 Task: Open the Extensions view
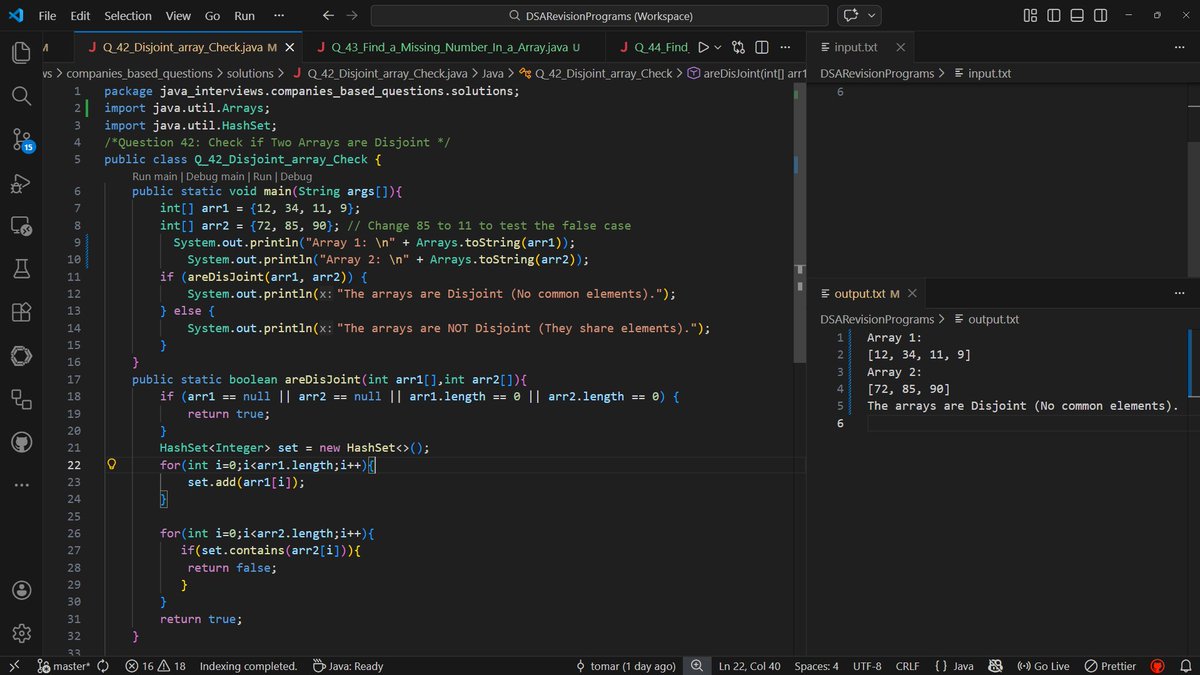coord(22,312)
